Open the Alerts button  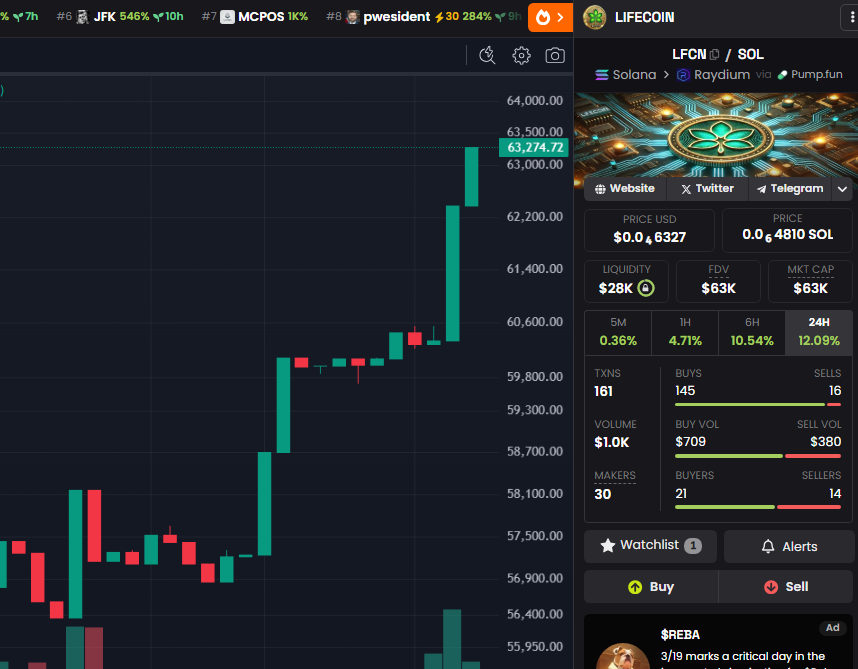click(x=789, y=546)
